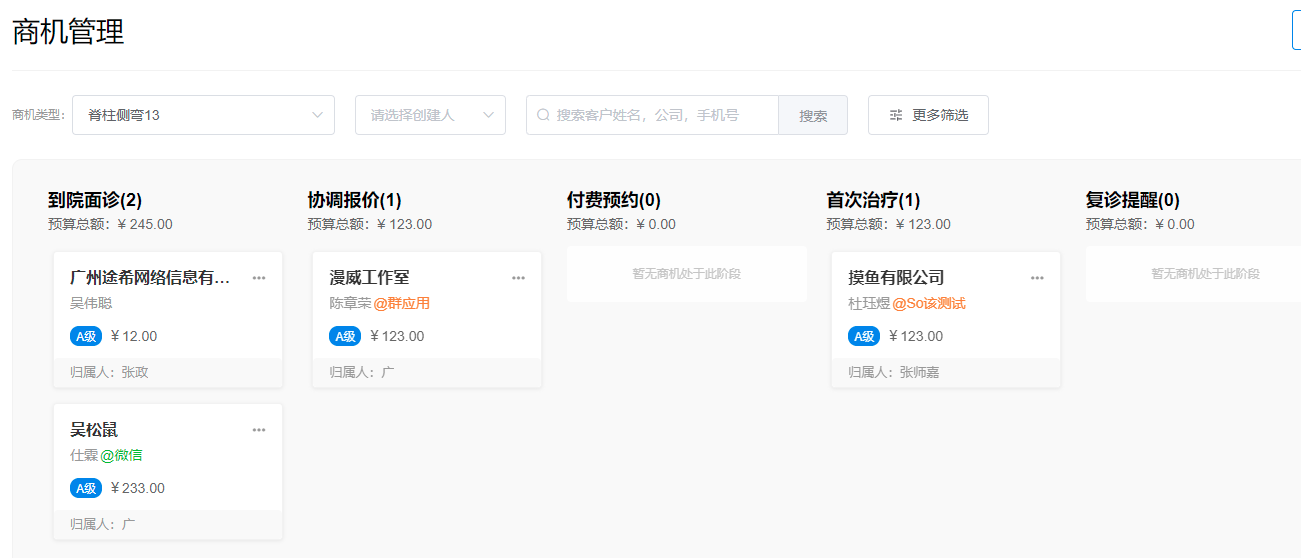Select the 到院面诊(2) stage header
This screenshot has height=558, width=1301.
click(95, 200)
